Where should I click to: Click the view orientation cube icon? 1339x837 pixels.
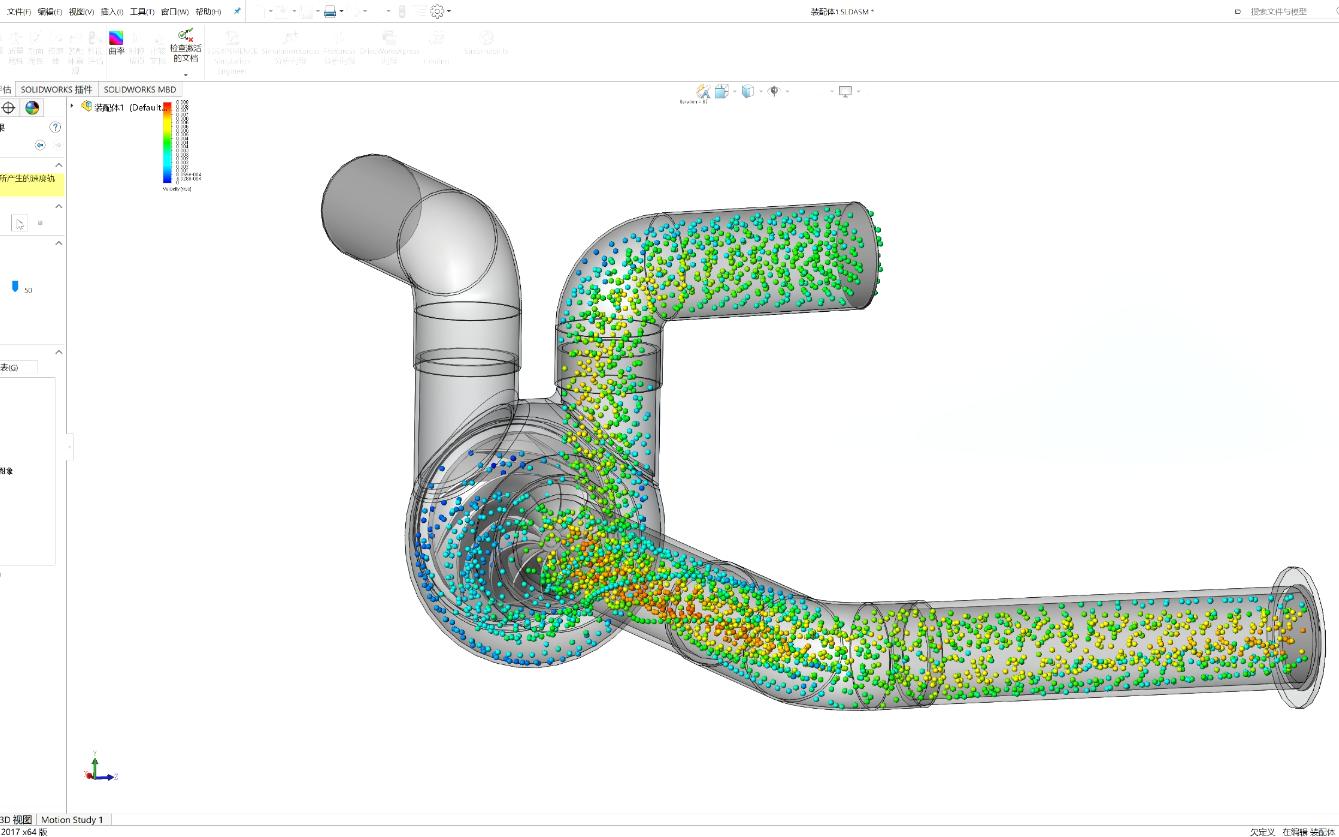point(747,91)
